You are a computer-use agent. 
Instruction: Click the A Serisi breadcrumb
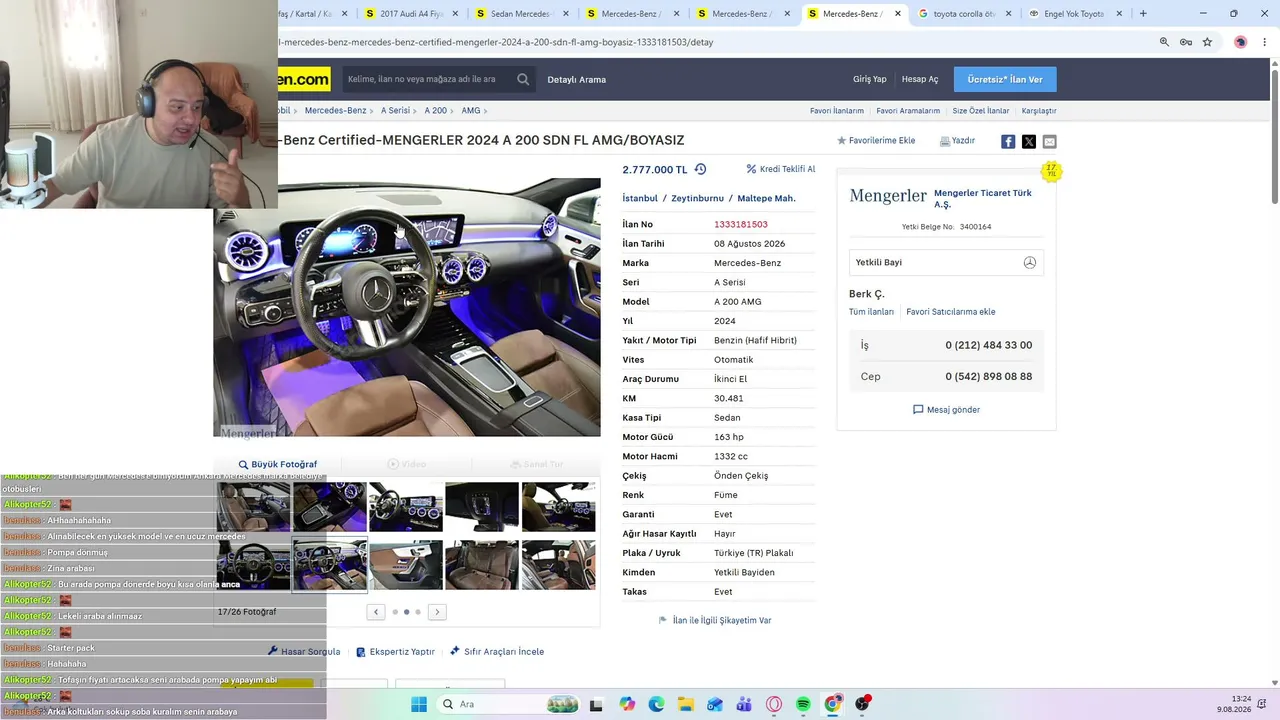396,110
